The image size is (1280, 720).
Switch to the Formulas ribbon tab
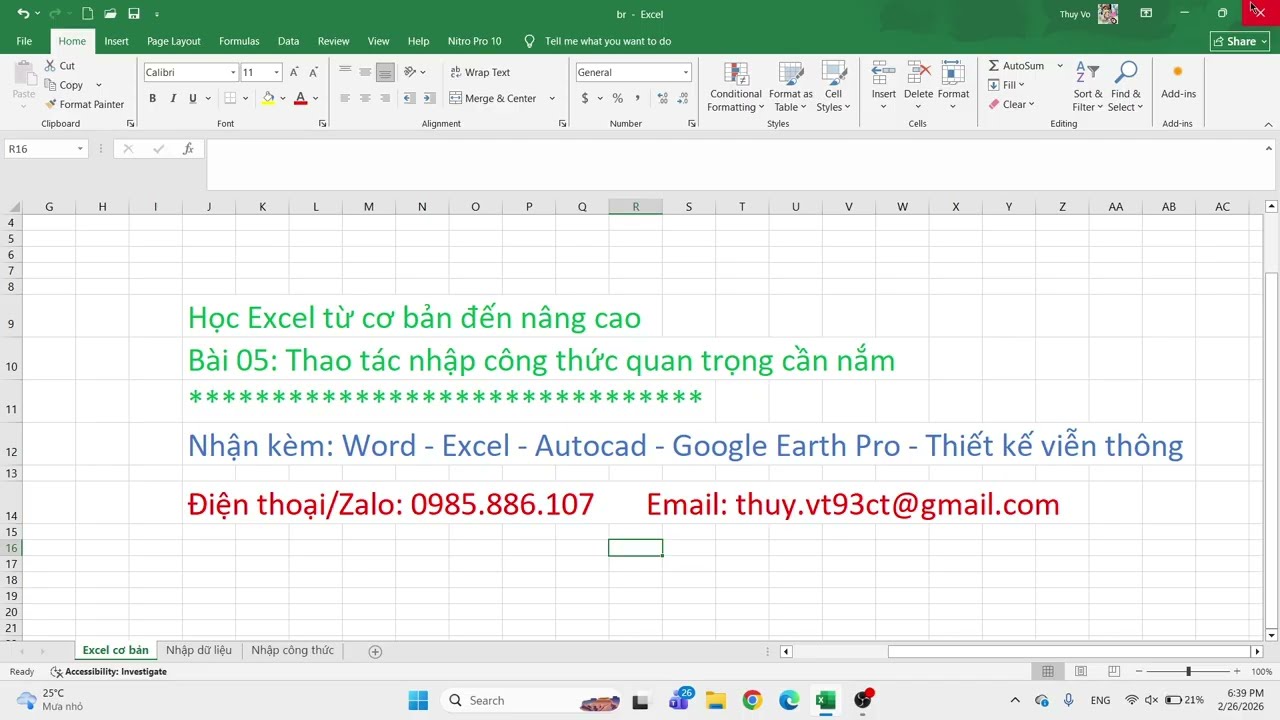(x=239, y=41)
